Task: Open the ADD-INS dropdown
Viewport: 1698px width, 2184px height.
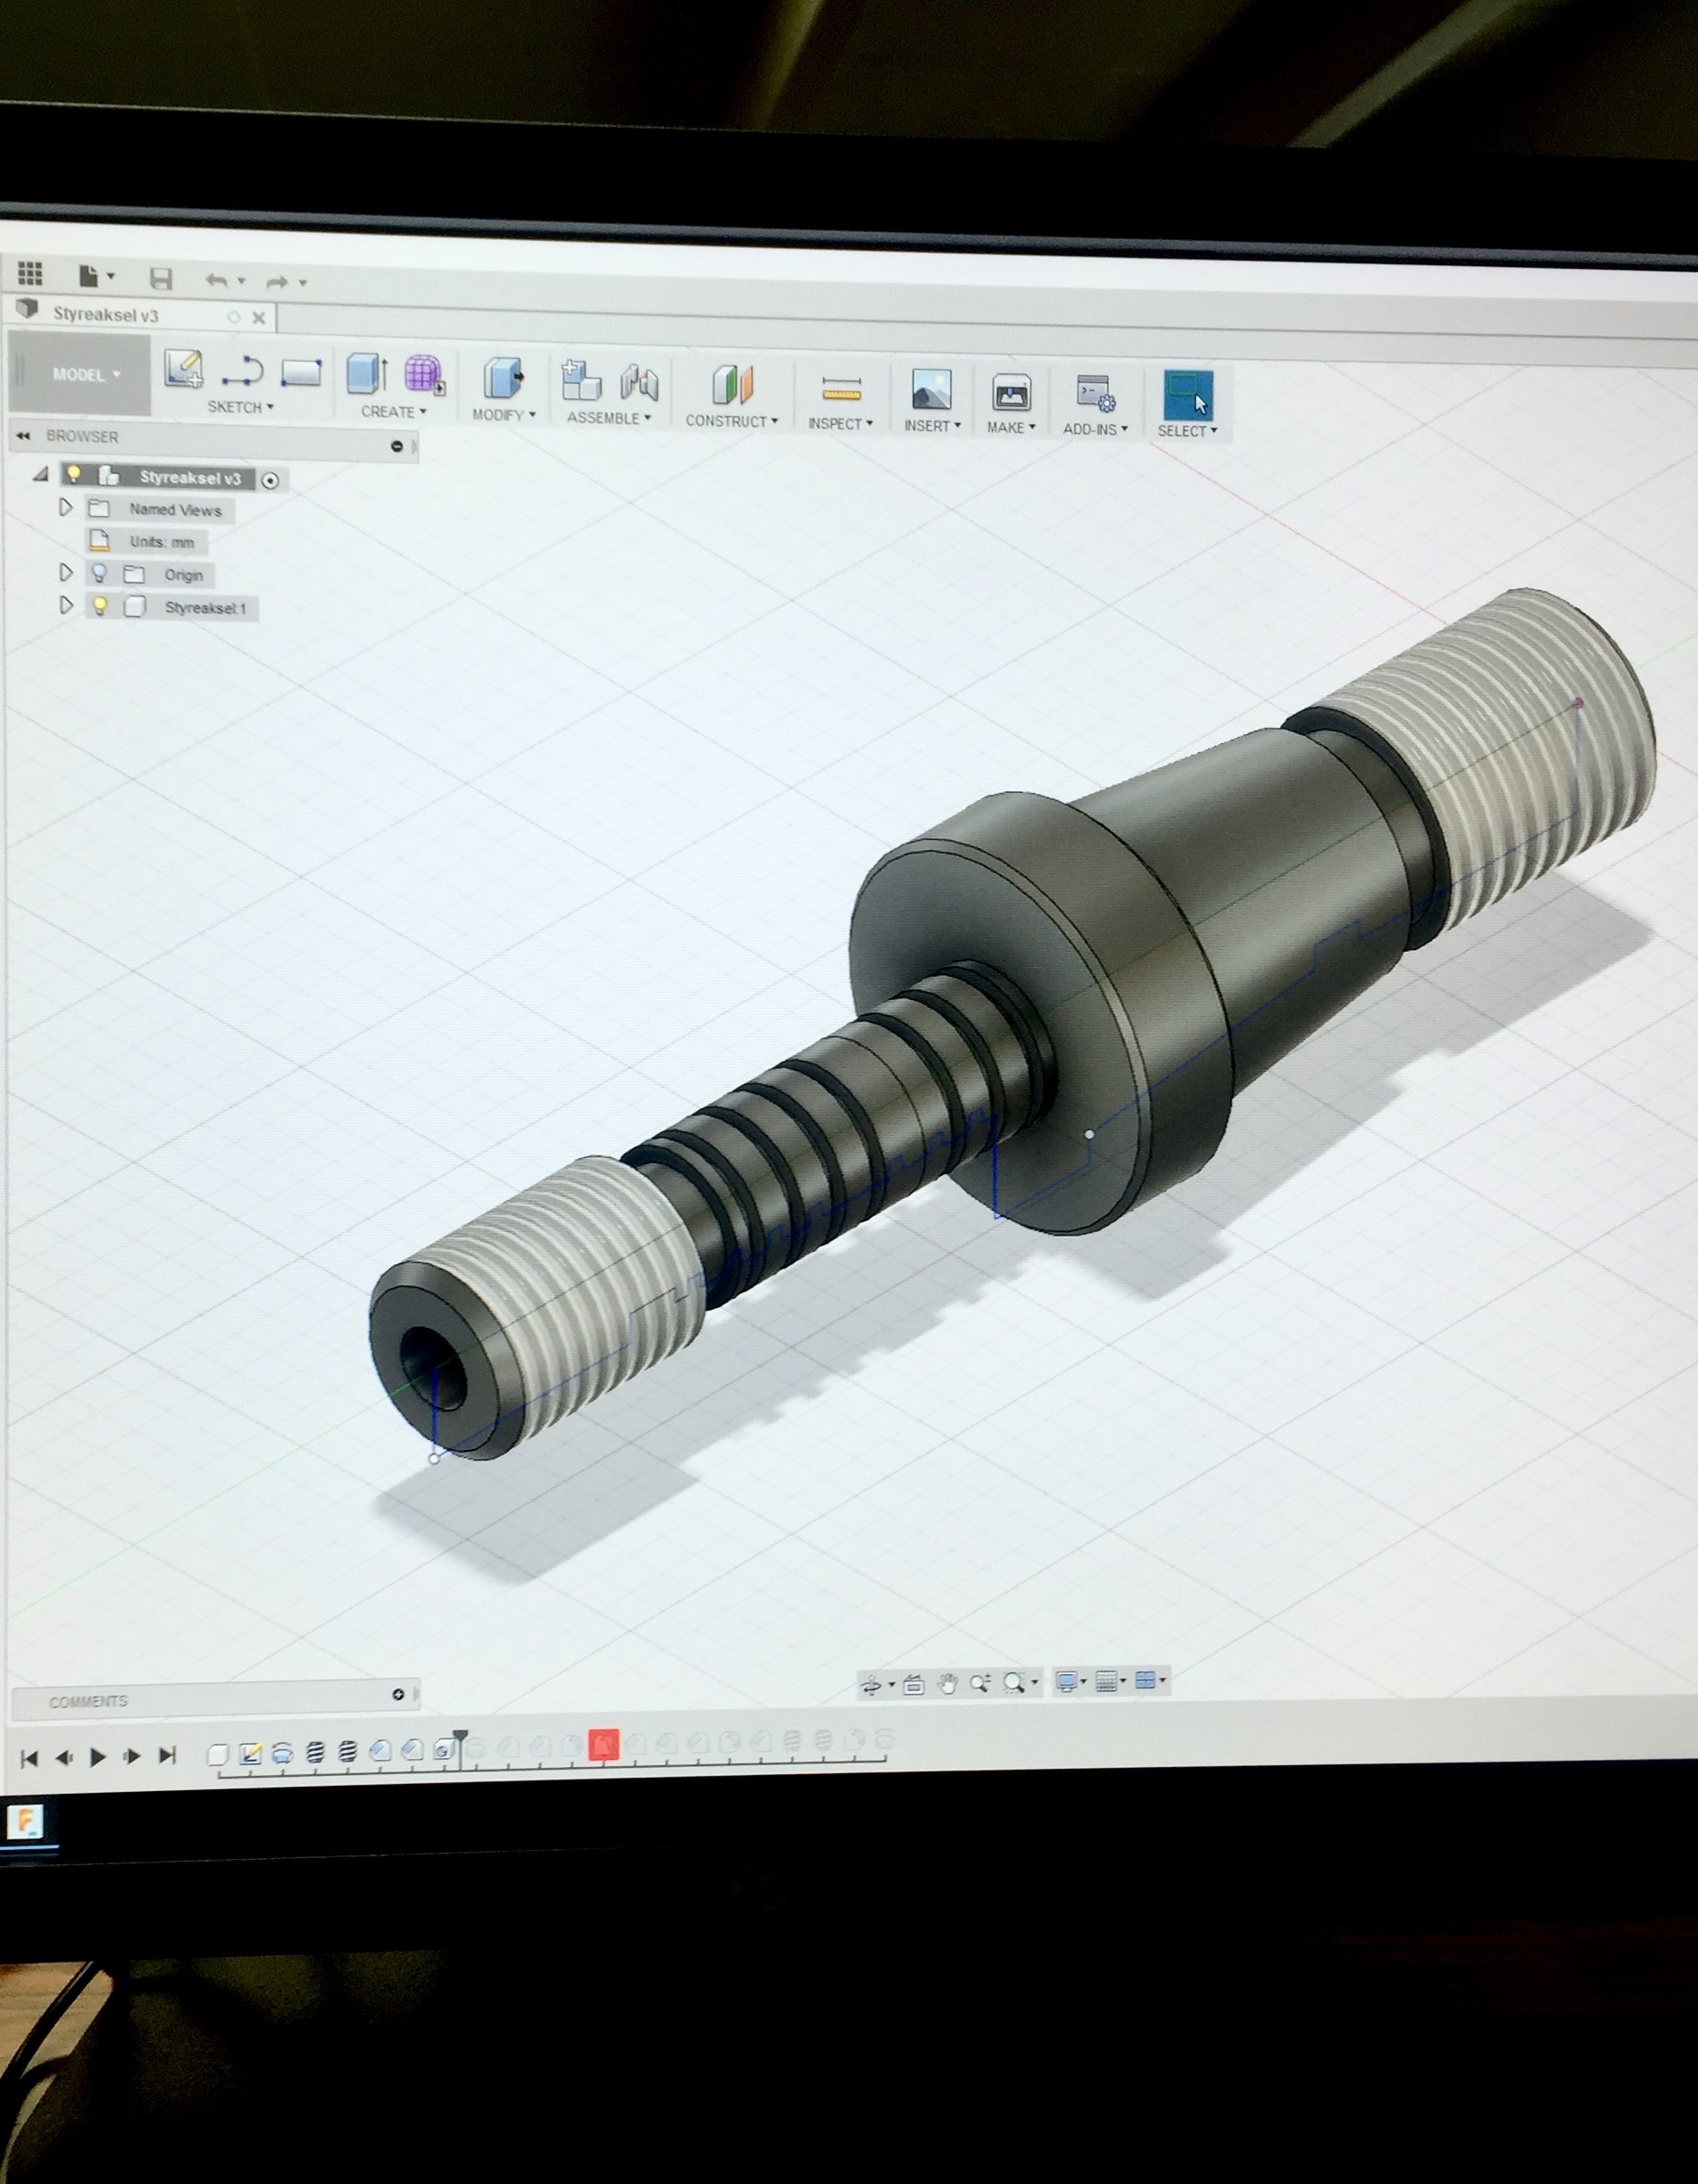Action: (1095, 429)
